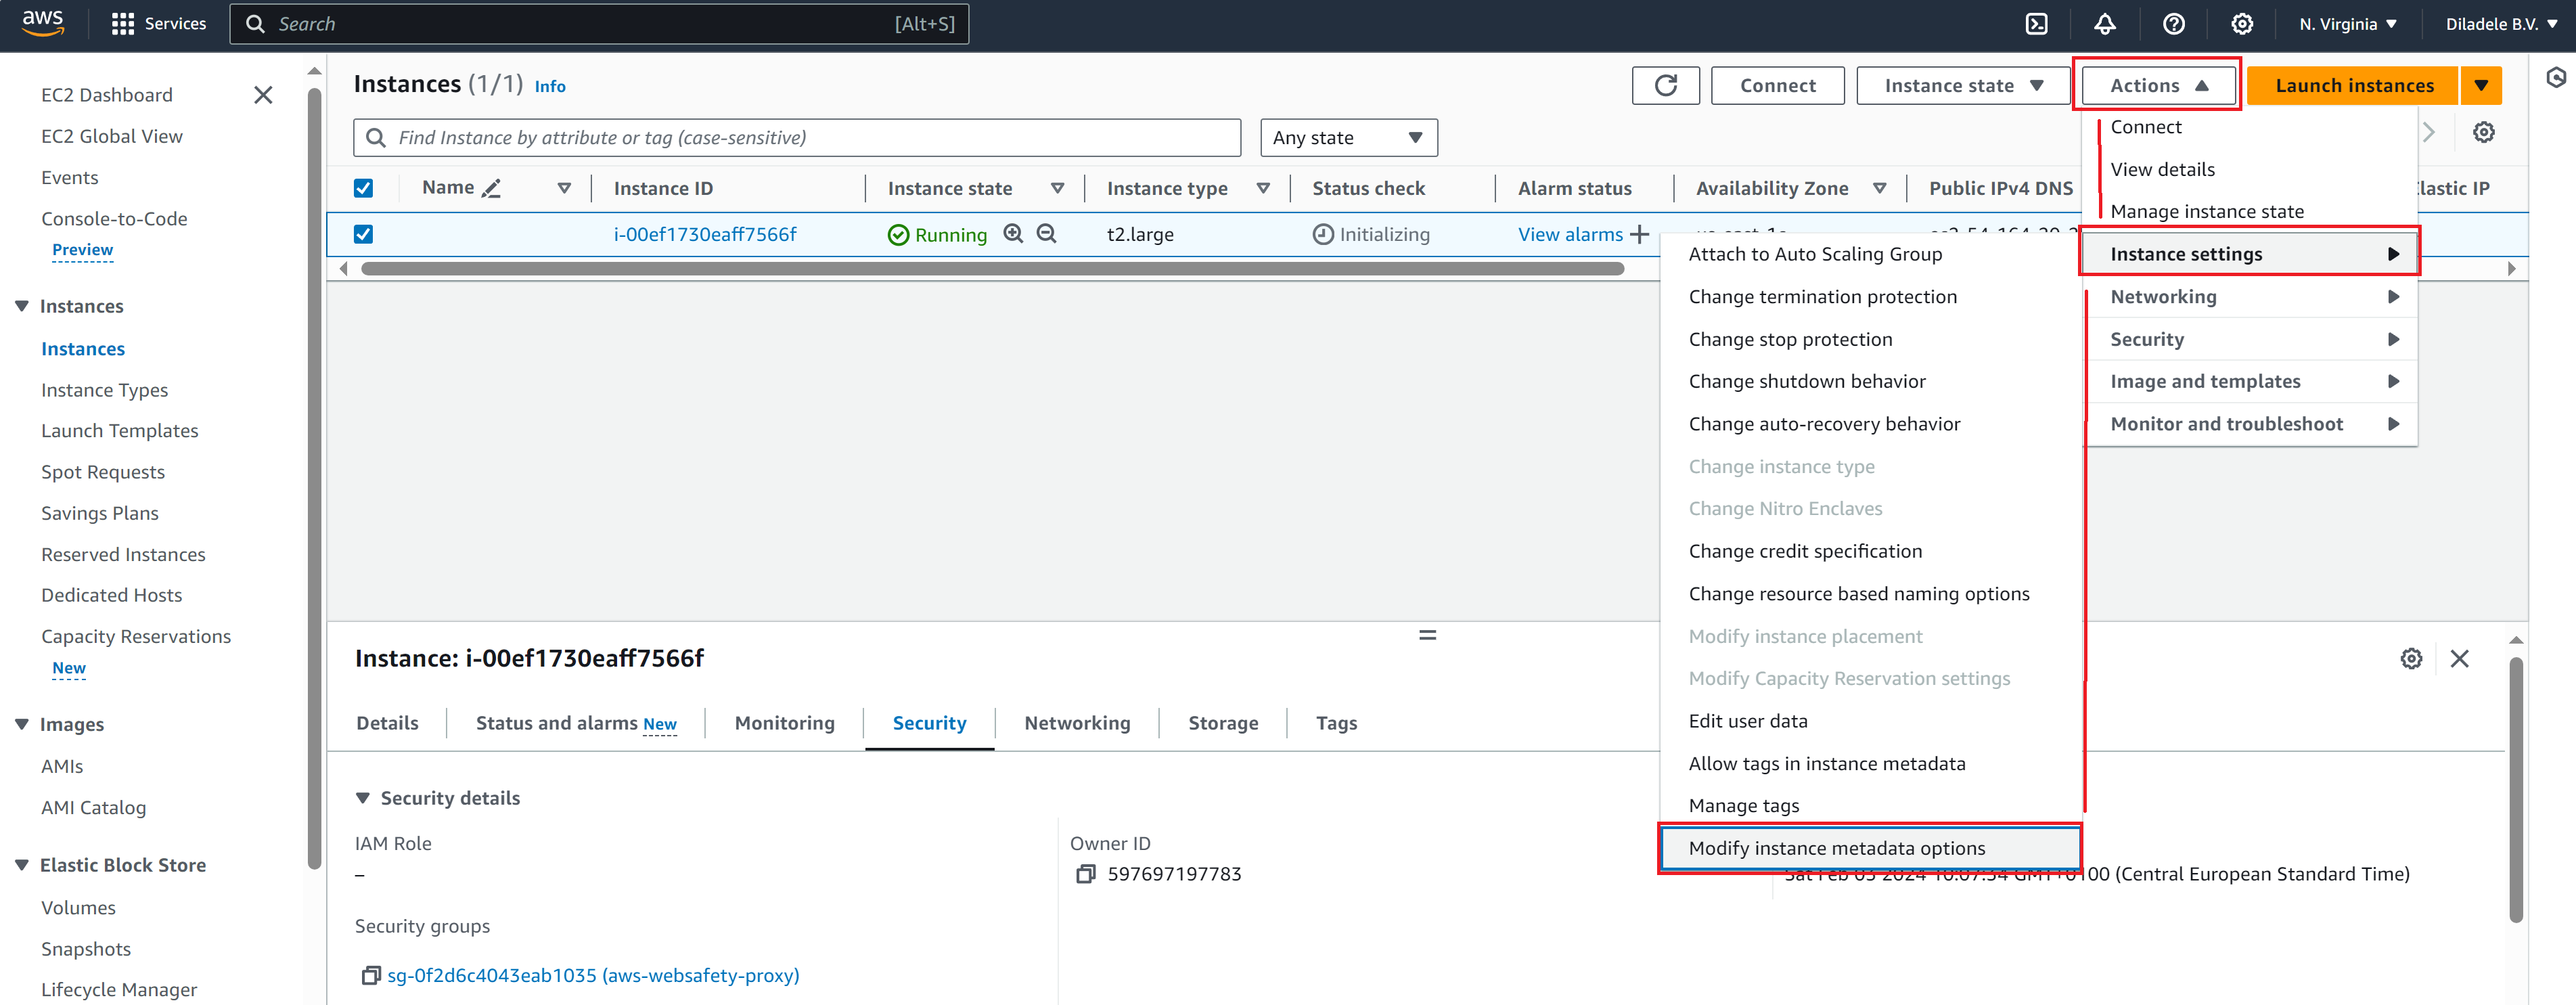Image resolution: width=2576 pixels, height=1005 pixels.
Task: Switch to the Tags tab
Action: coord(1336,723)
